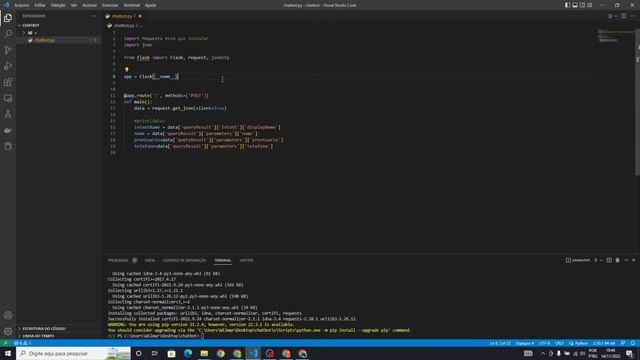Open the Ver menu
The width and height of the screenshot is (640, 360).
(x=73, y=5)
